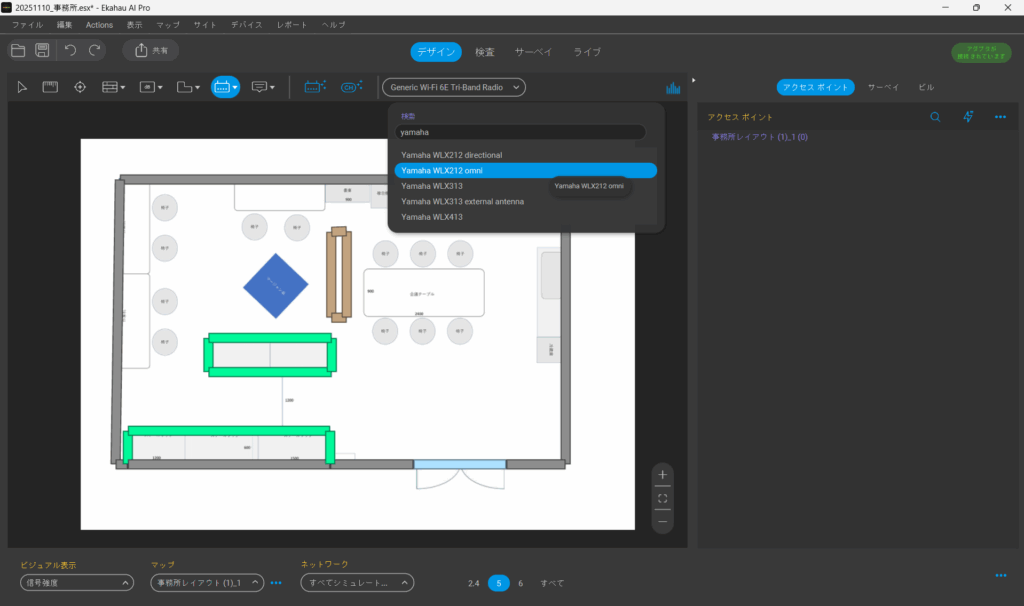Viewport: 1024px width, 606px height.
Task: Show all bands with すべて toggle
Action: point(552,583)
